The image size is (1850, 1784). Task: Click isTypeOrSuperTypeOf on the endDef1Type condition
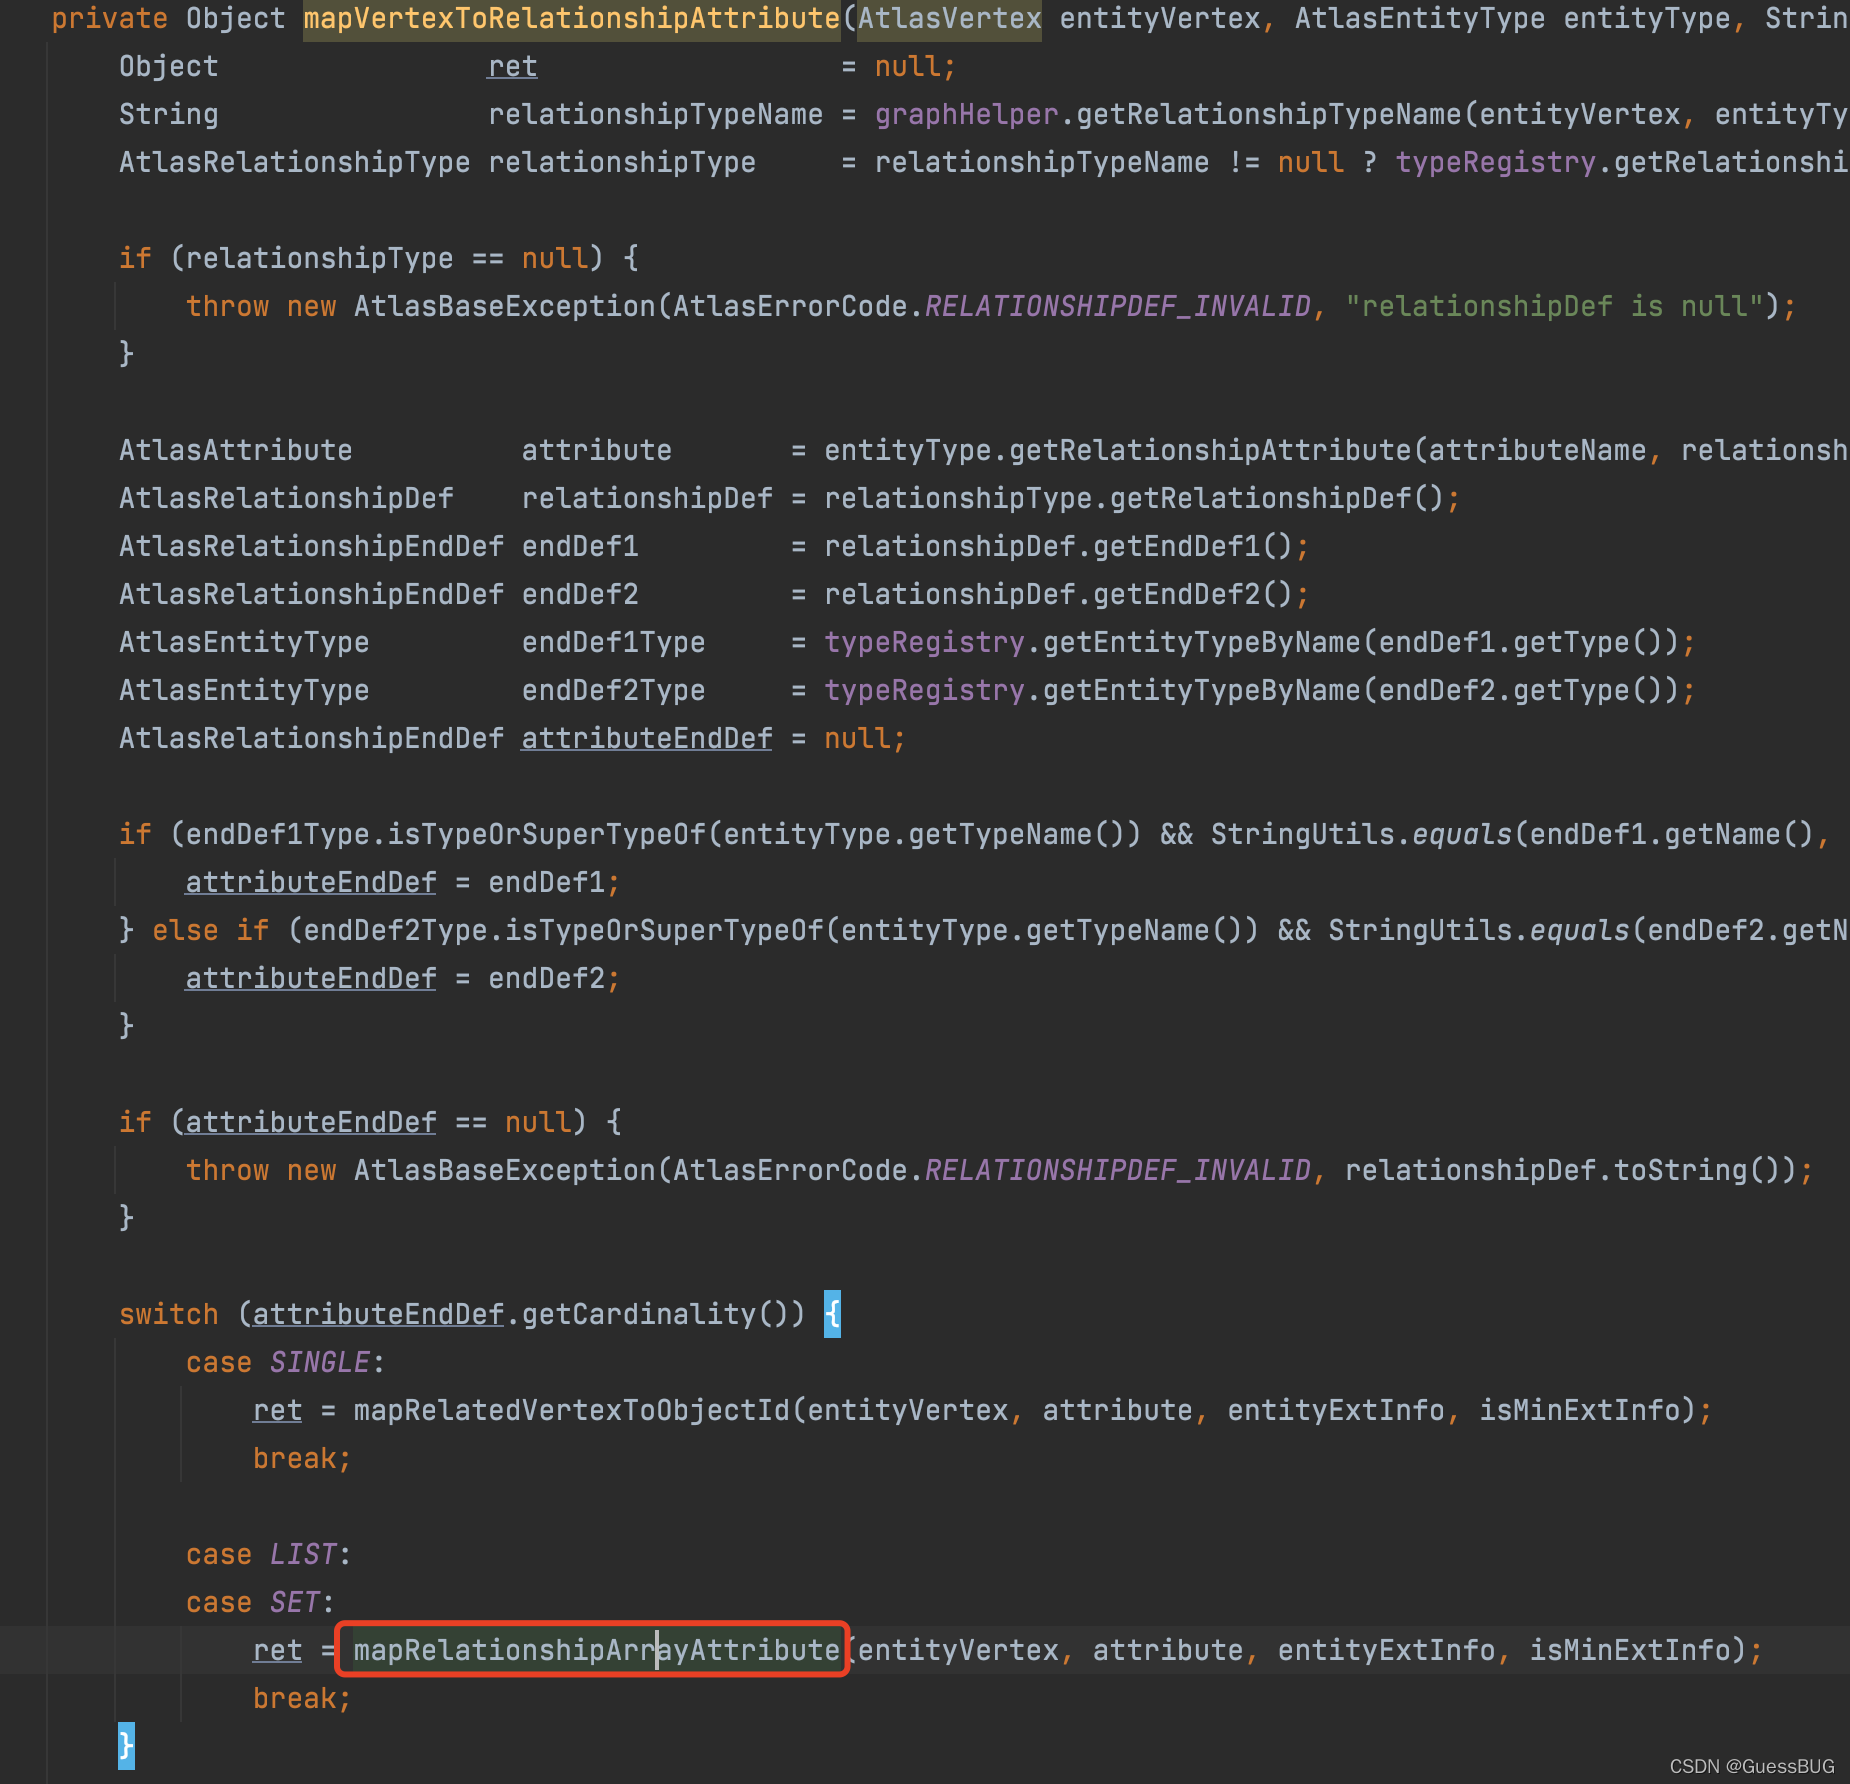(x=546, y=835)
